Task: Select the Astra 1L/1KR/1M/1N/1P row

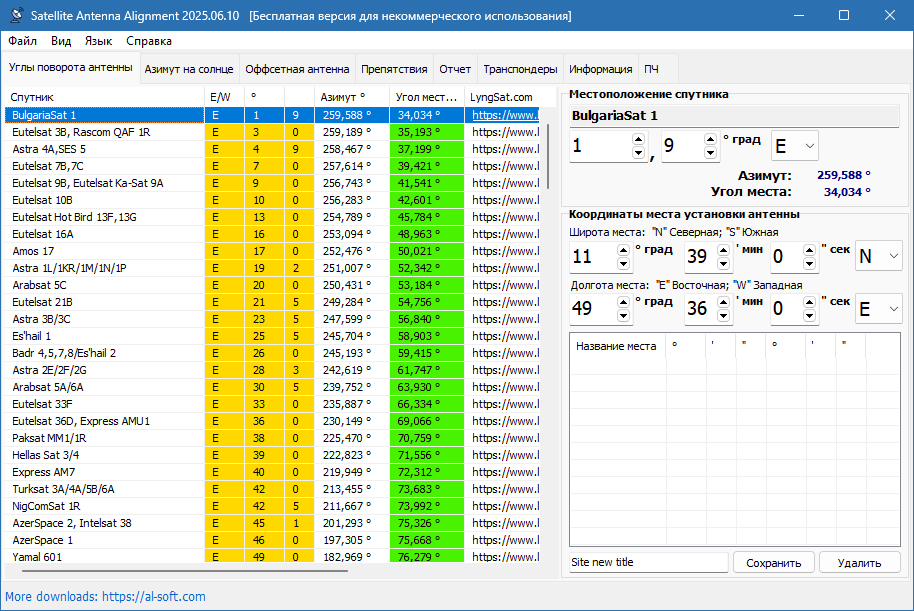Action: coord(273,268)
